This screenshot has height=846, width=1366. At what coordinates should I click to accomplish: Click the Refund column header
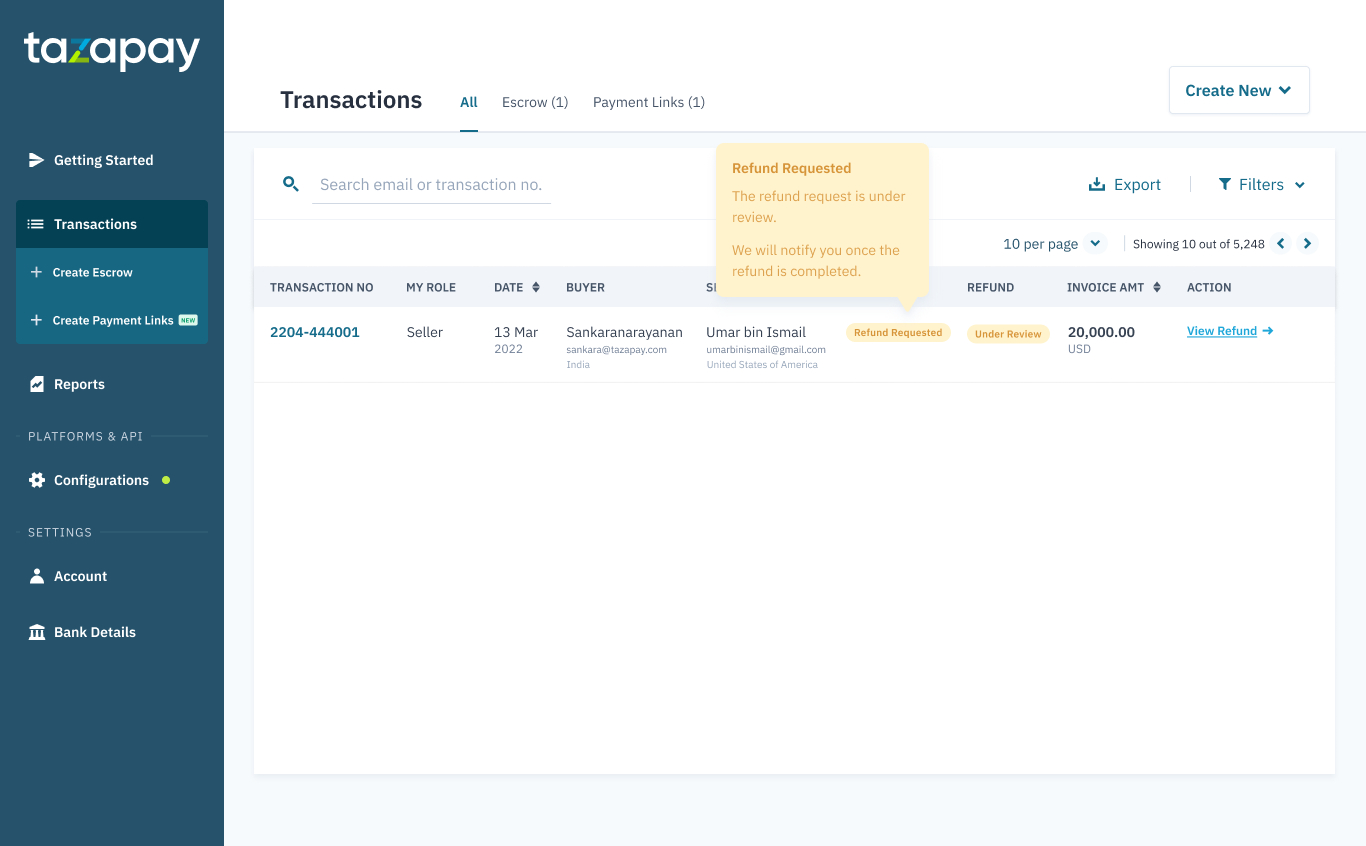coord(990,287)
